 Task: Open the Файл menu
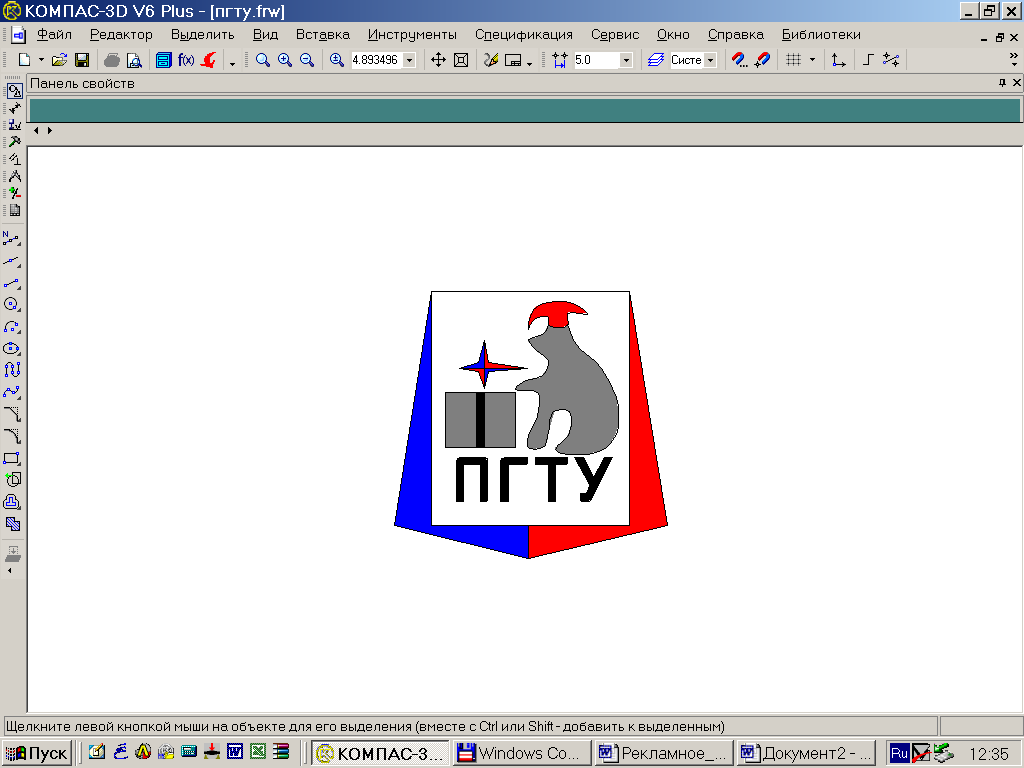pyautogui.click(x=54, y=35)
